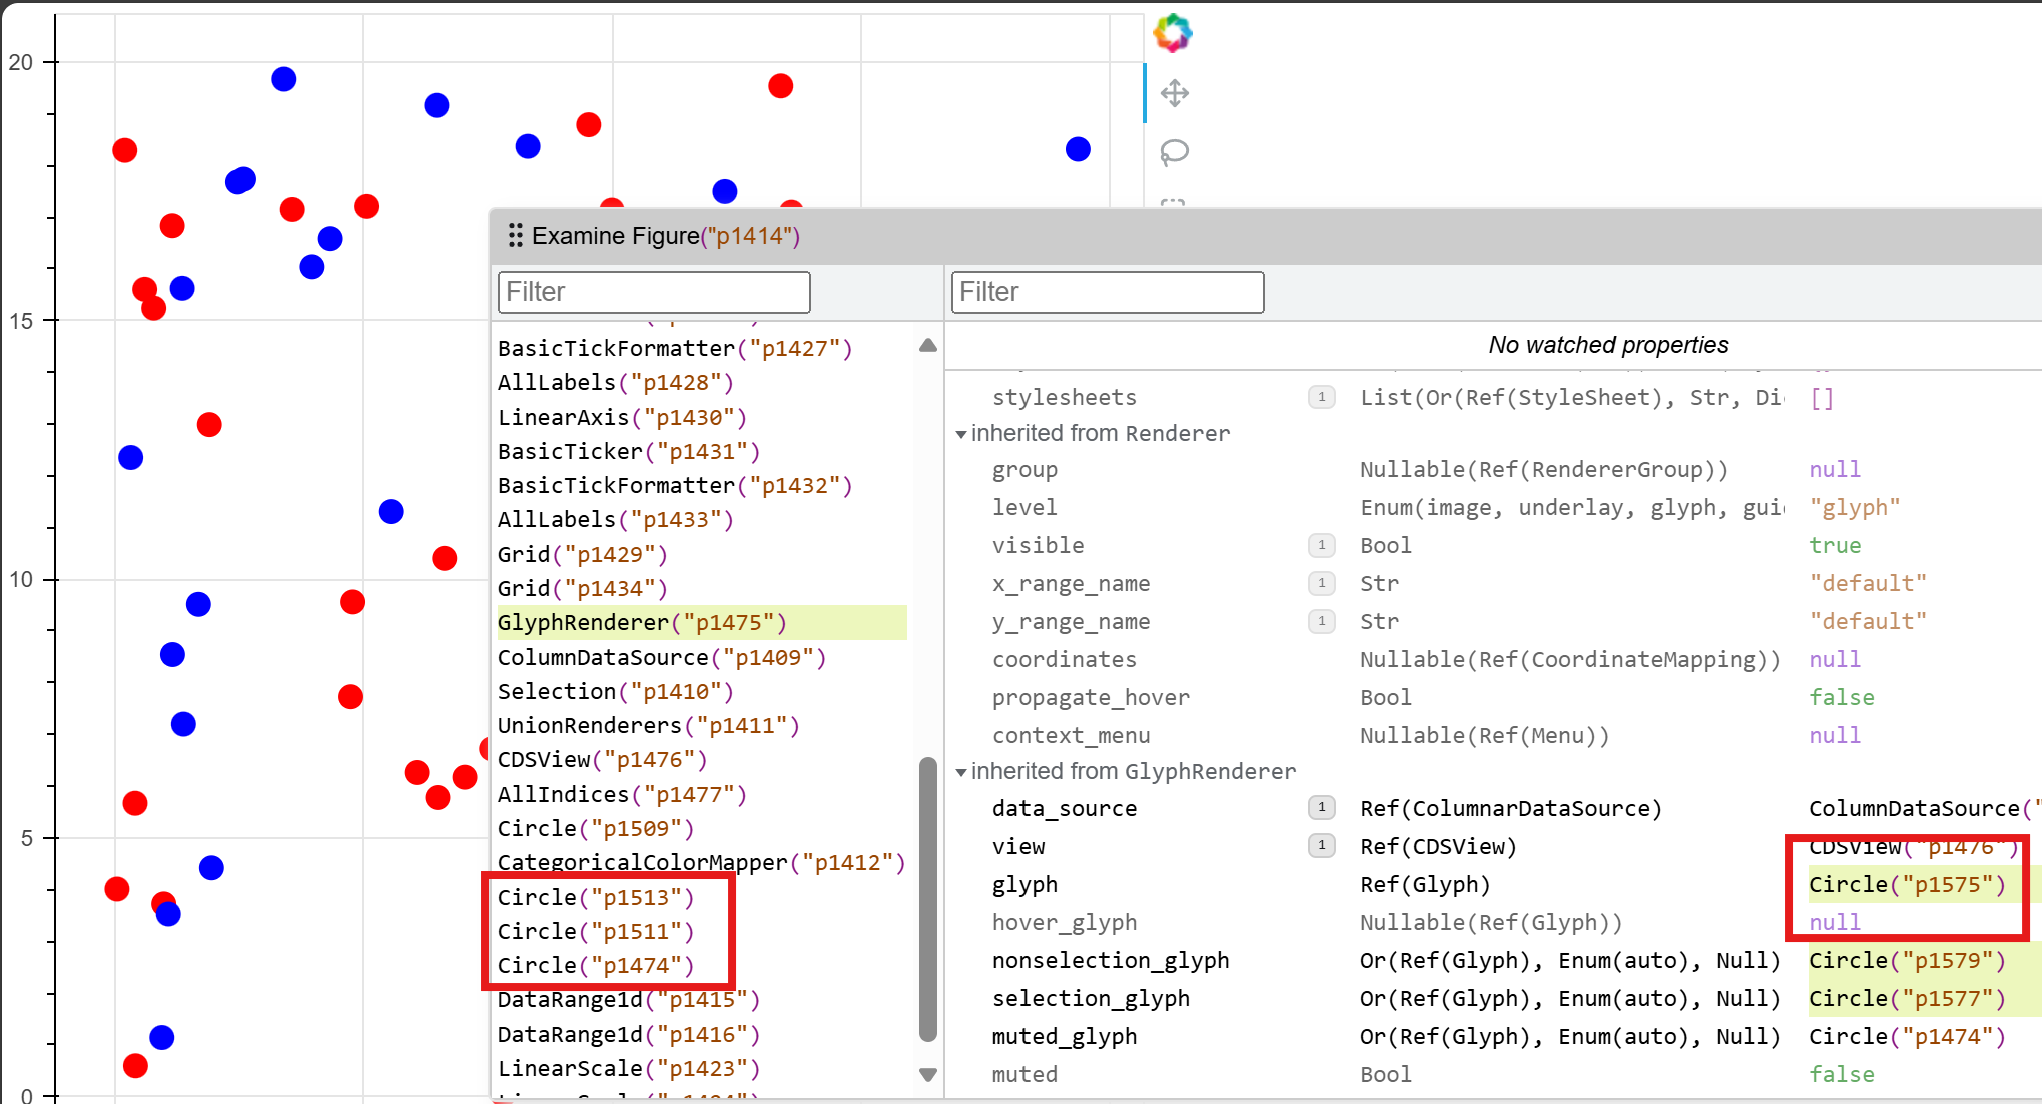
Task: Collapse the inherited from Renderer section
Action: 961,434
